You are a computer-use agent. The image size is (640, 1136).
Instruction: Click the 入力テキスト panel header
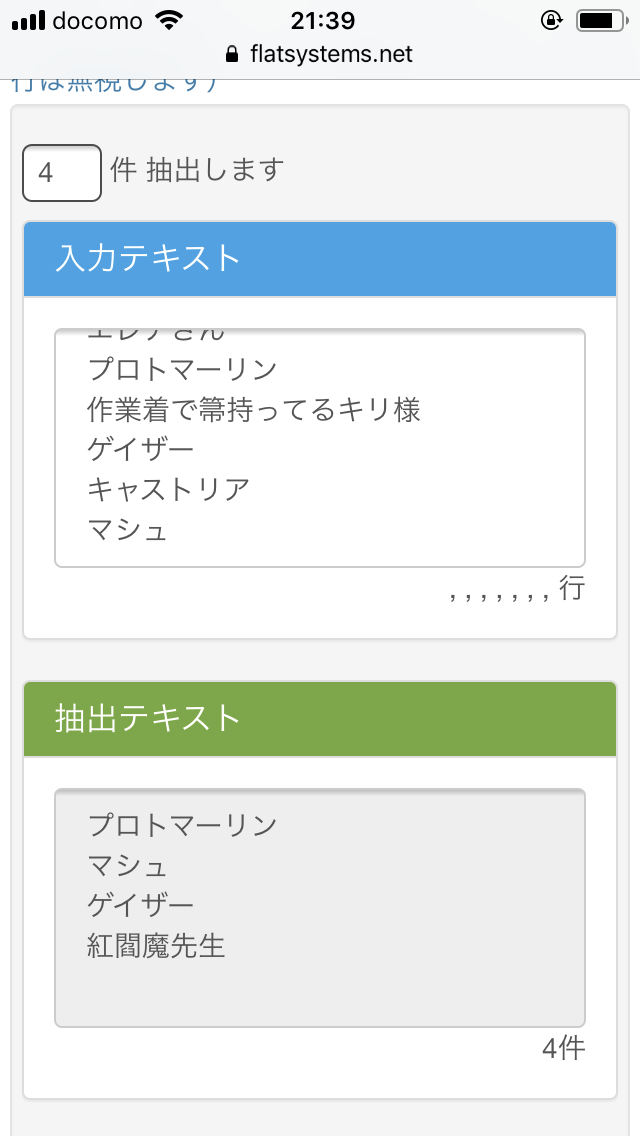(x=319, y=258)
